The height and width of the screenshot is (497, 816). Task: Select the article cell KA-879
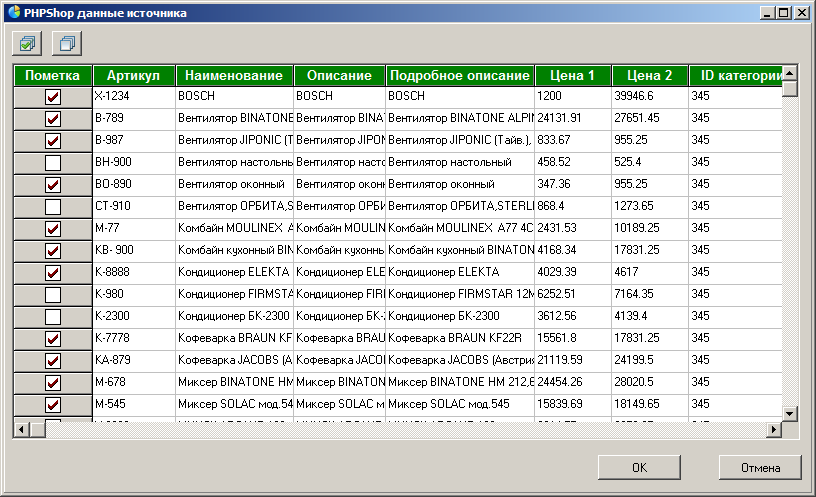pyautogui.click(x=134, y=360)
